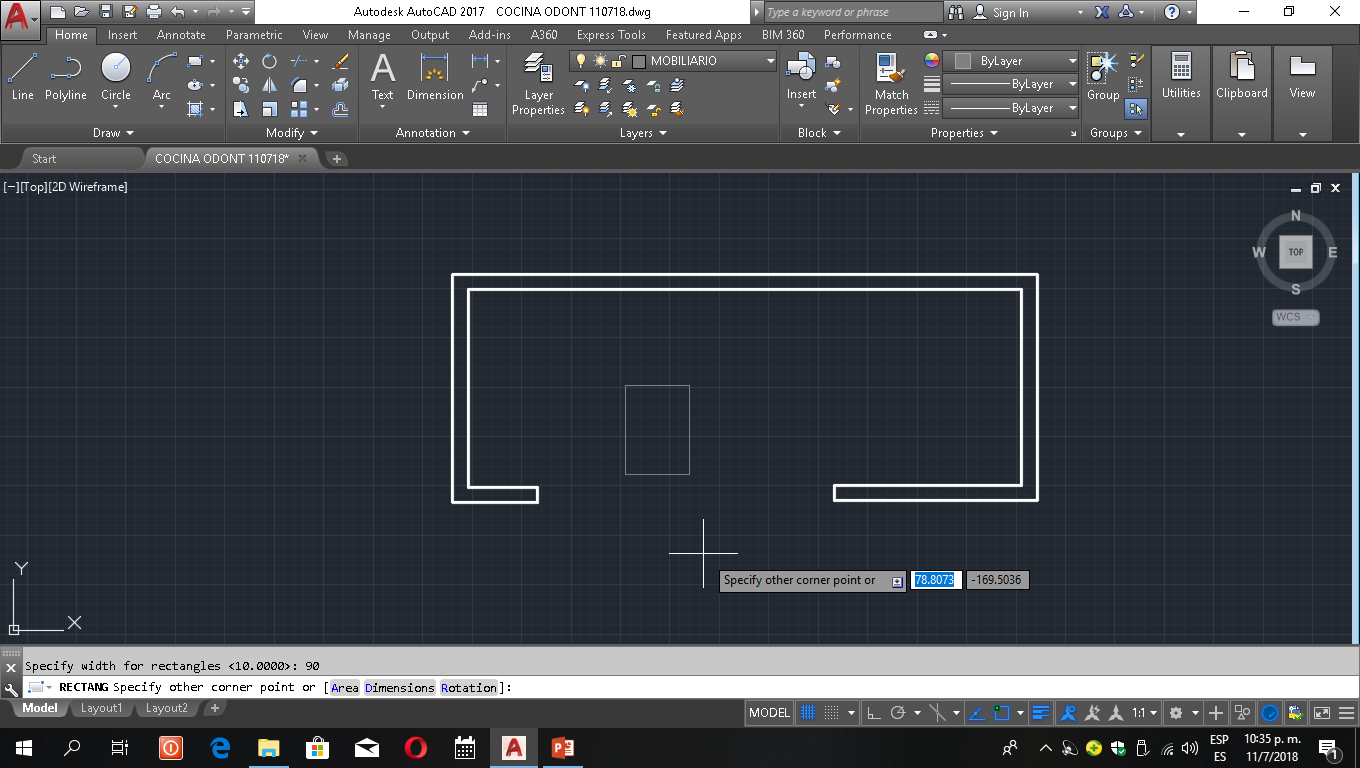The width and height of the screenshot is (1360, 768).
Task: Toggle polar tracking in status bar
Action: point(897,713)
